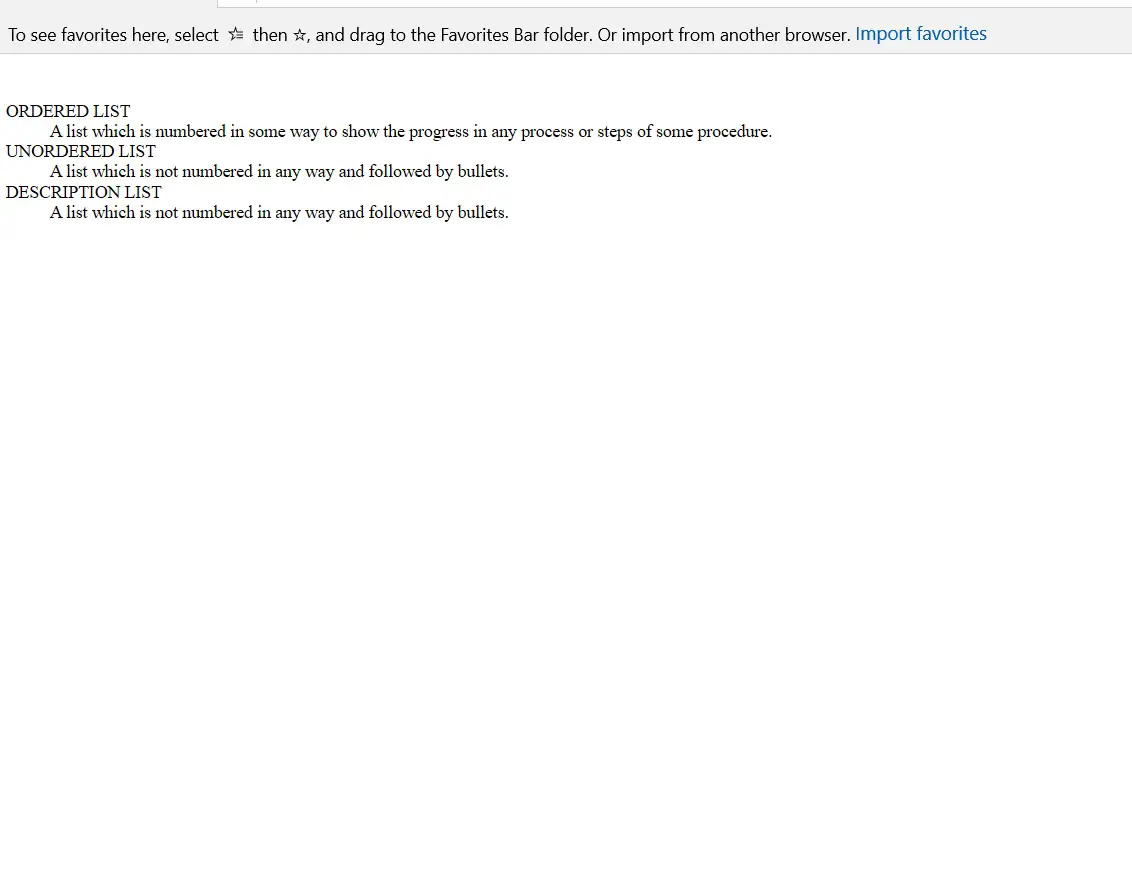
Task: Click the favorites list star-with-lines icon
Action: (x=236, y=34)
